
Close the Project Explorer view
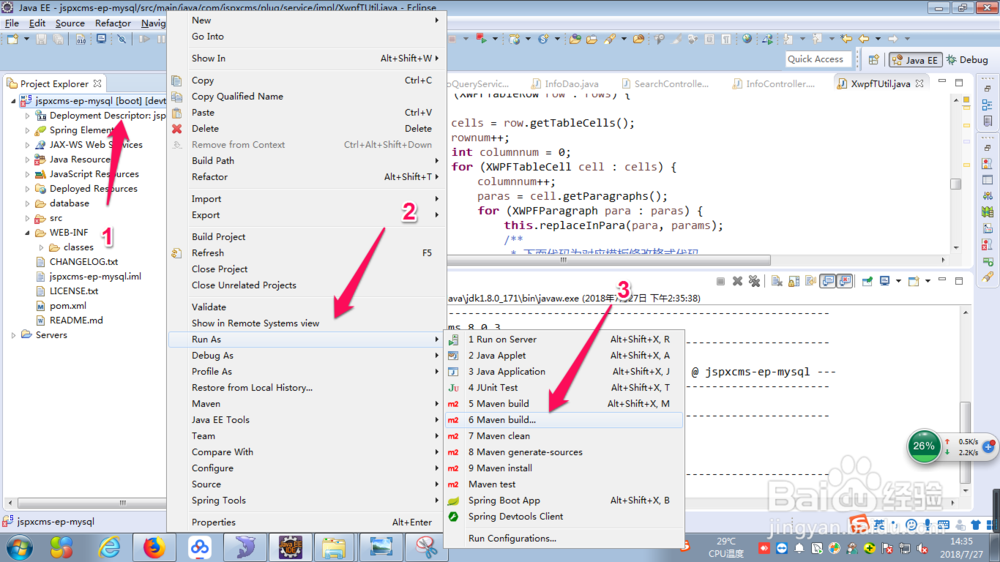[97, 84]
